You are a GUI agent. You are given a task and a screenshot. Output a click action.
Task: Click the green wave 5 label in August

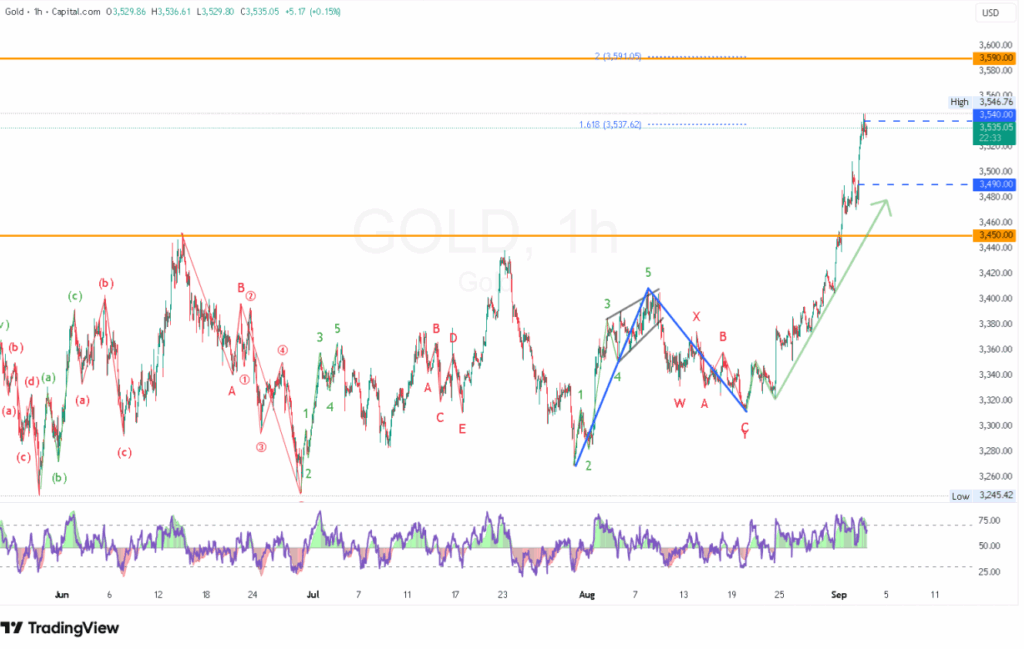click(x=648, y=272)
